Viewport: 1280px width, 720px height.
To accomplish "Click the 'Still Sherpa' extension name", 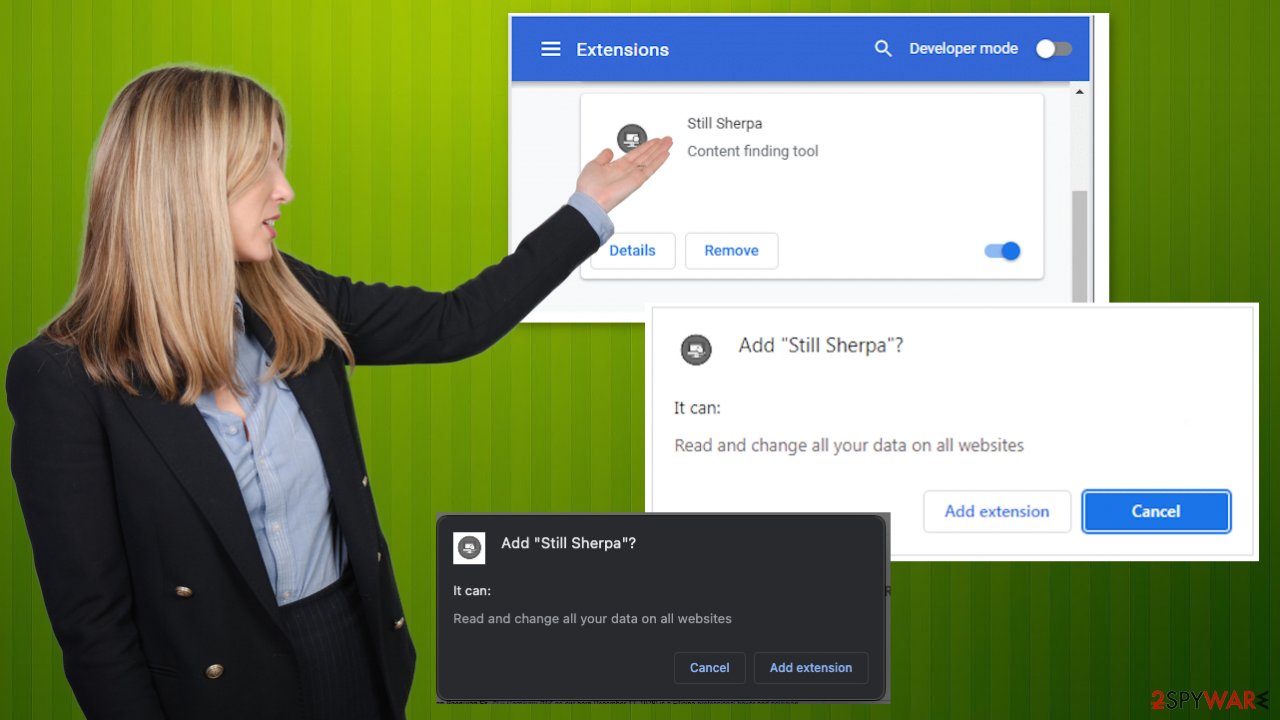I will tap(725, 123).
